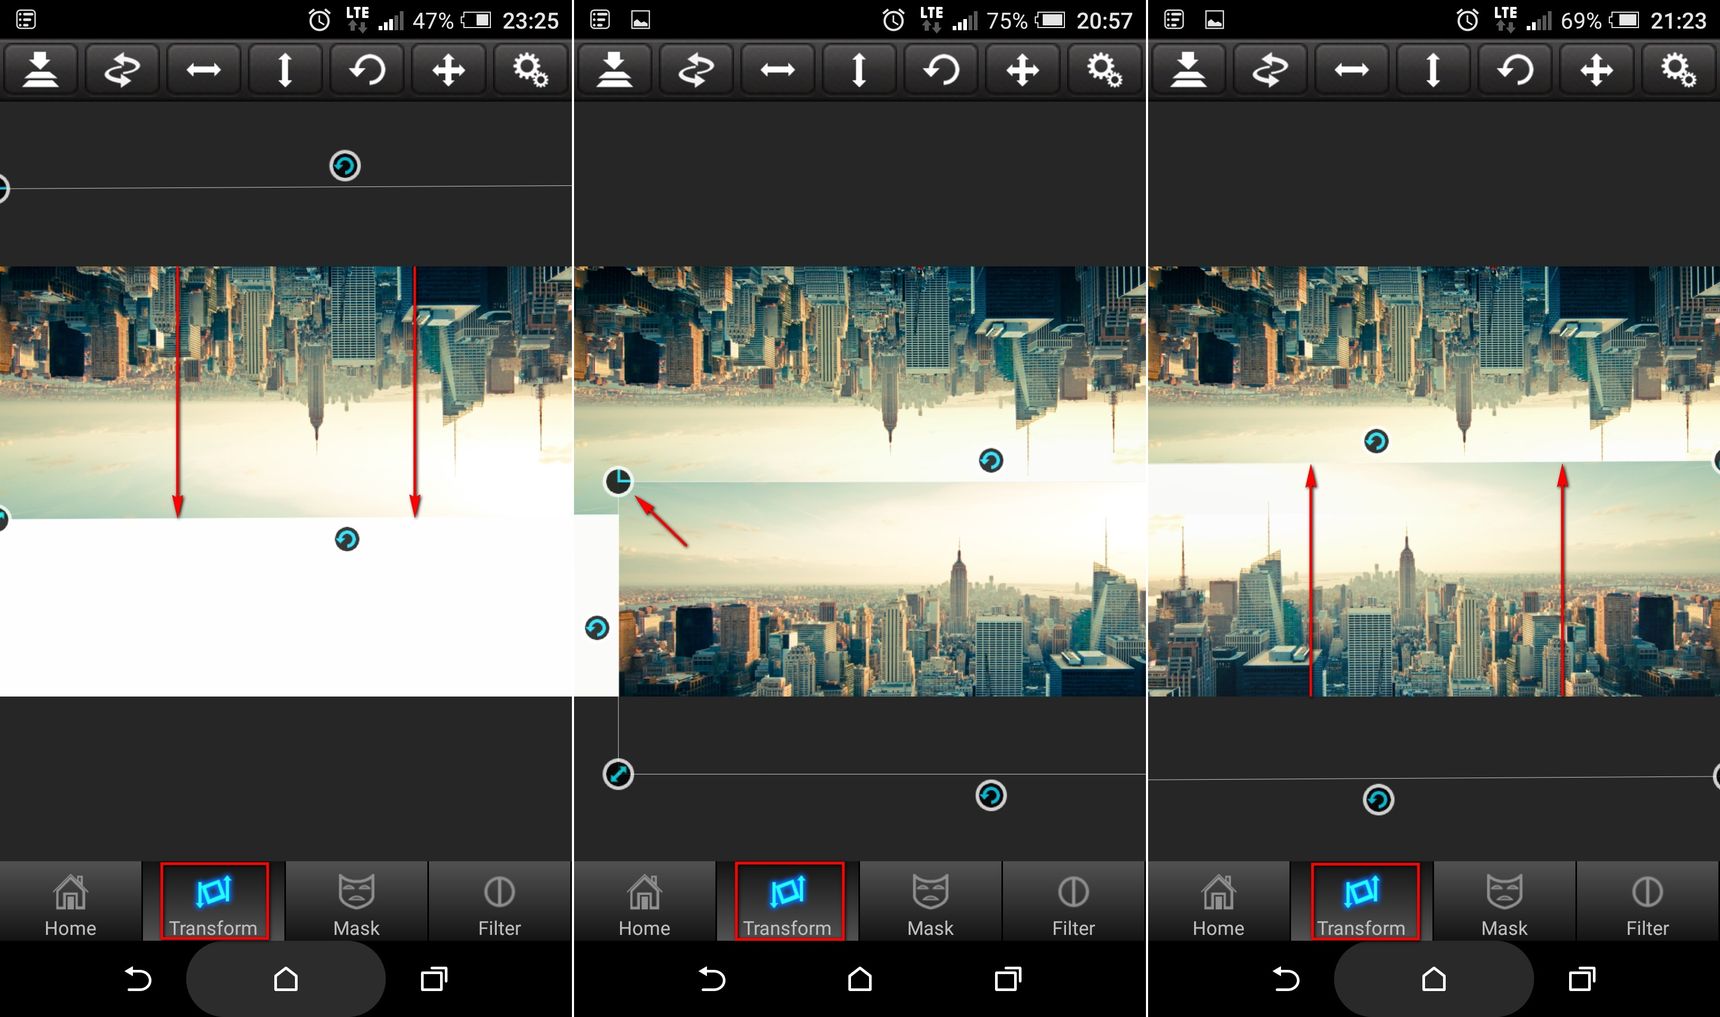Tap the horizontal flip arrow in the 20:57 screen
1720x1017 pixels.
[x=778, y=70]
